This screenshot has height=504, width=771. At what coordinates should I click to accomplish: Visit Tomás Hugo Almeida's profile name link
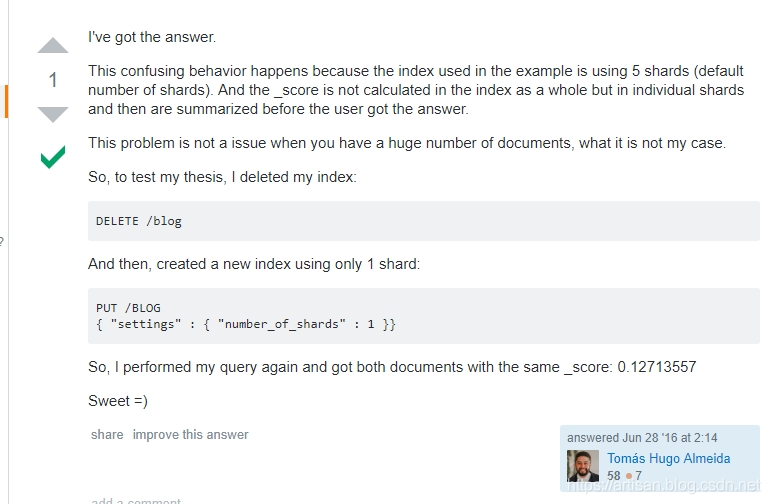pyautogui.click(x=668, y=458)
